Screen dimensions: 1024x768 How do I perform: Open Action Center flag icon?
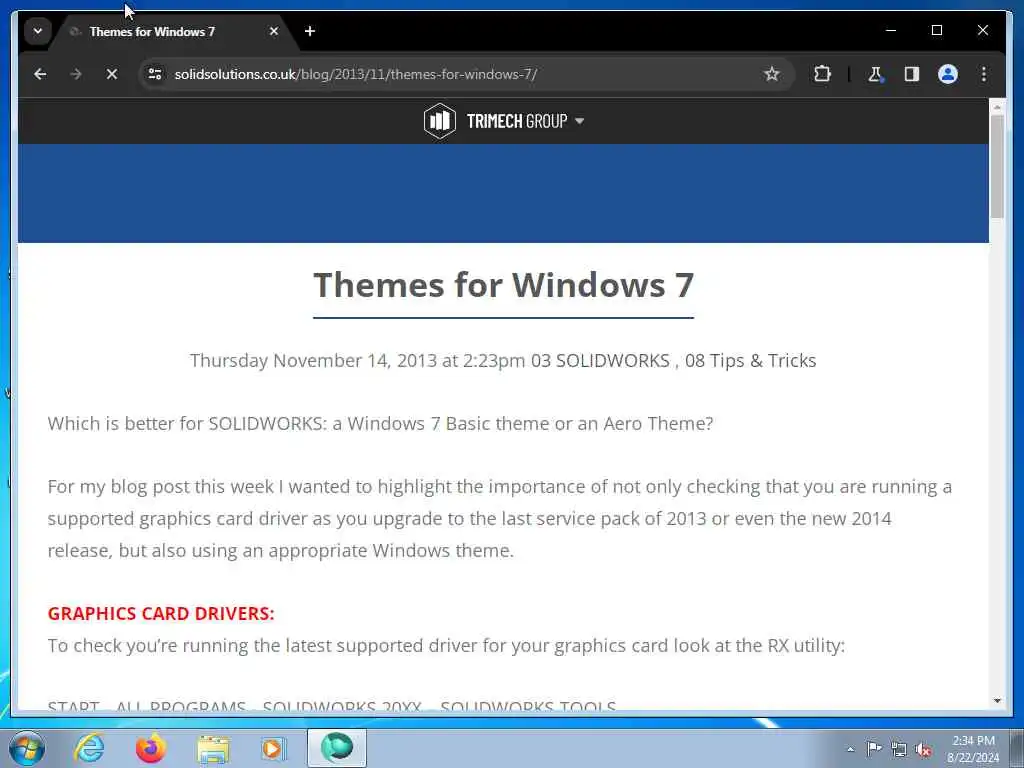tap(874, 748)
